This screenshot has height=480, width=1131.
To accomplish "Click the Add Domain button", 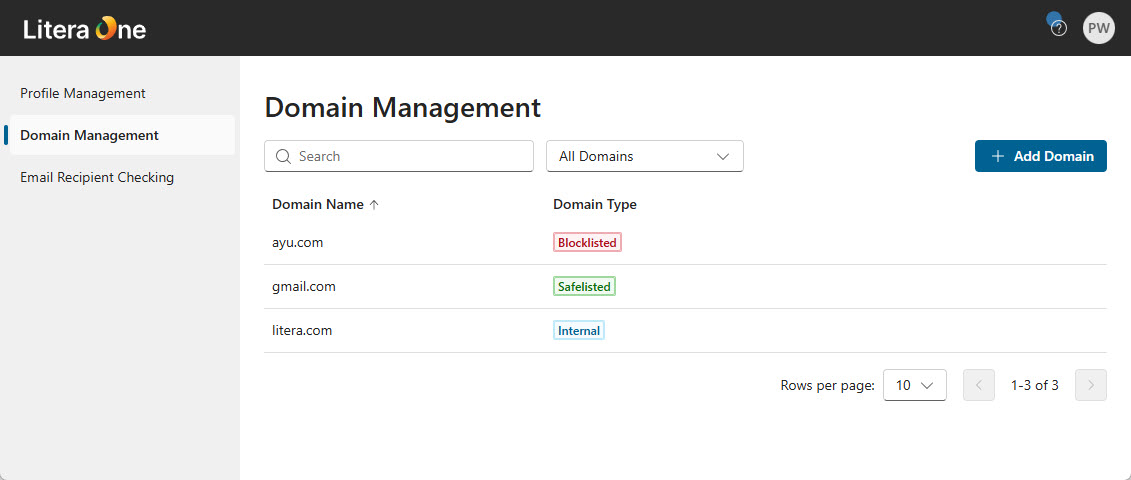I will (x=1041, y=156).
